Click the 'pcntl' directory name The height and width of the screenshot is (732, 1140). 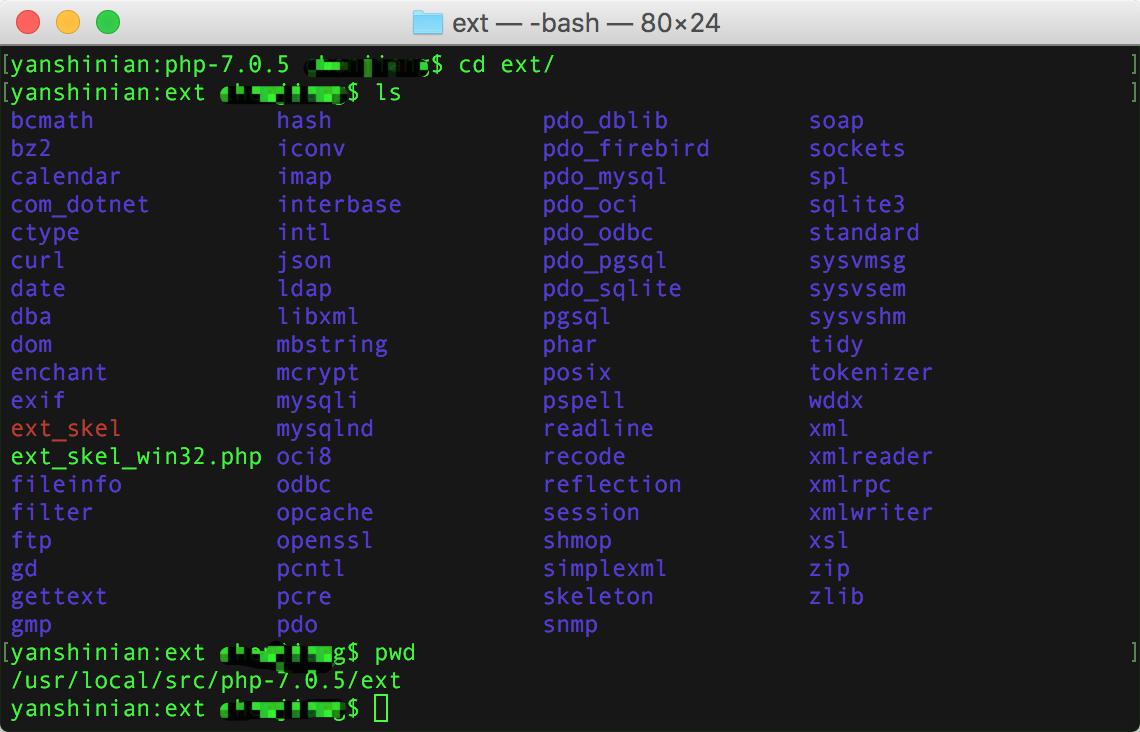pos(311,568)
